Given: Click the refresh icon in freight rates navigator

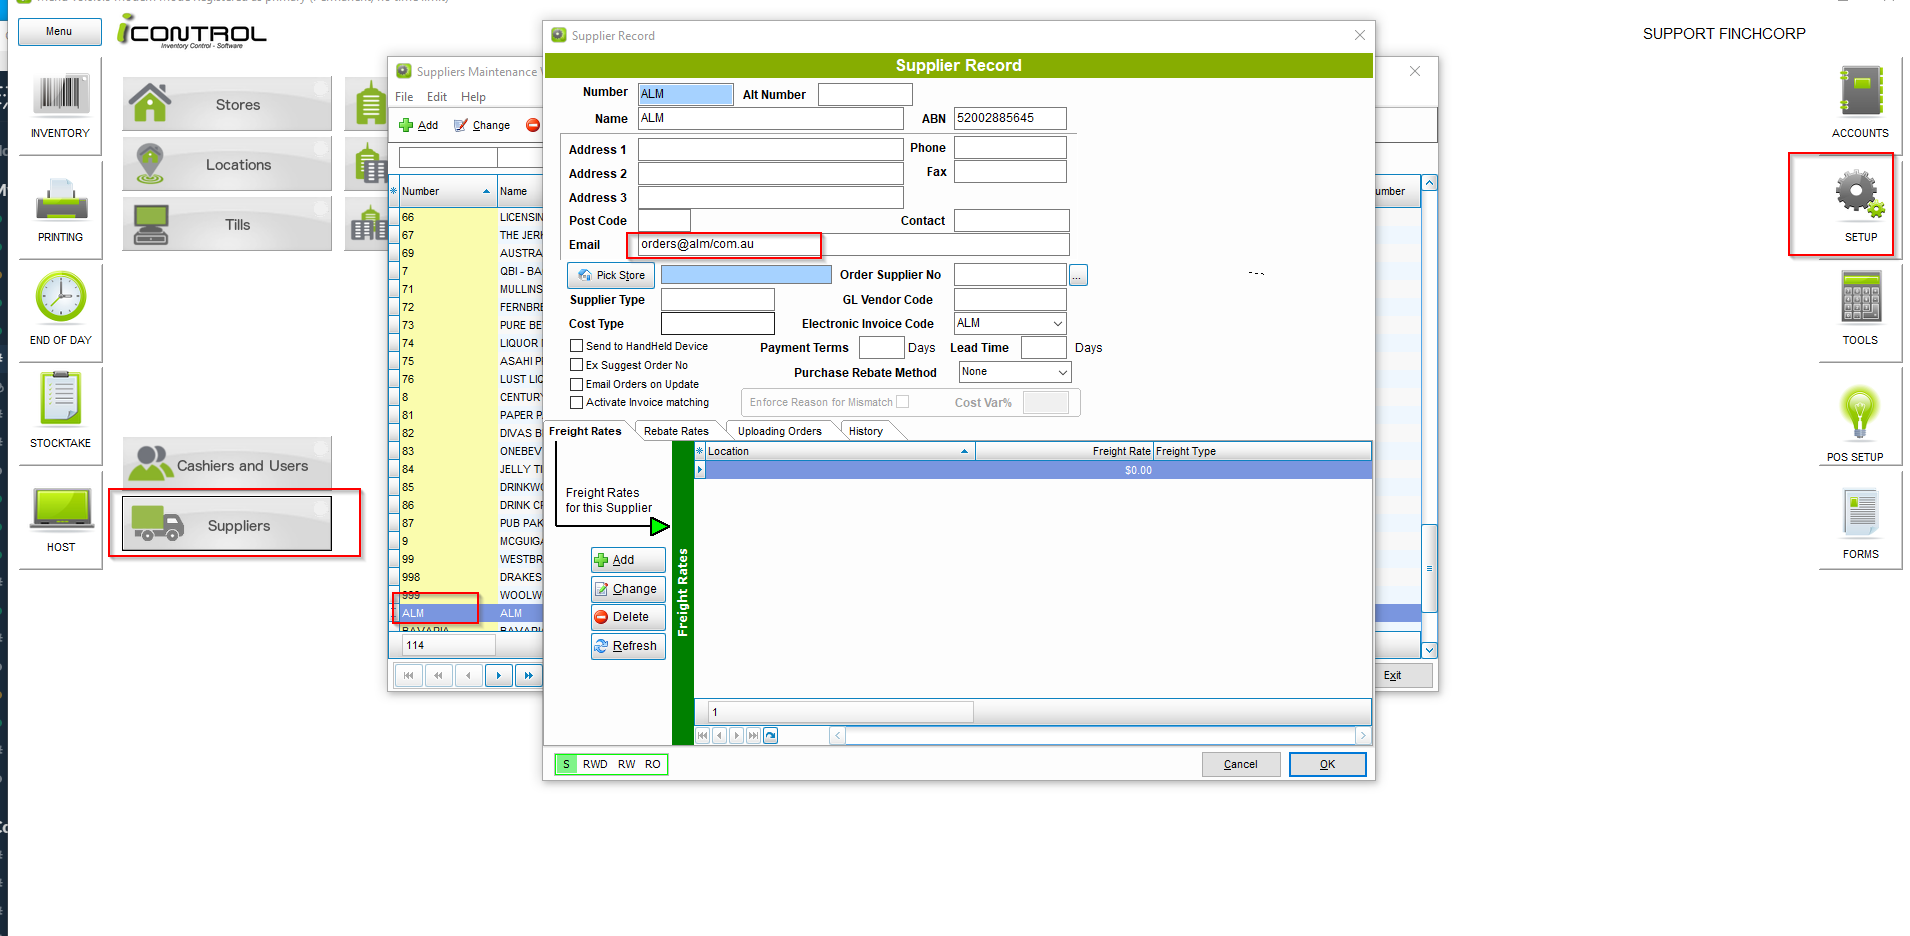Looking at the screenshot, I should (770, 736).
